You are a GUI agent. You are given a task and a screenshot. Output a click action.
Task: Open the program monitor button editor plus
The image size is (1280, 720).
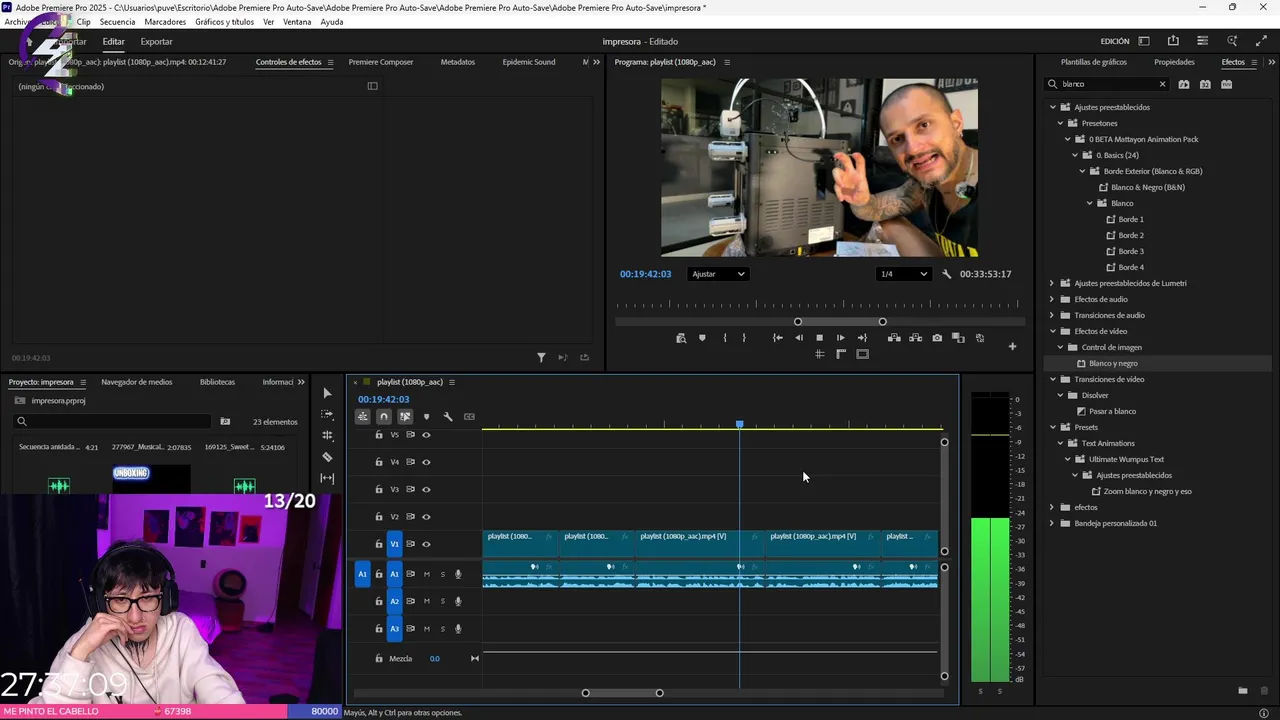pyautogui.click(x=1012, y=346)
